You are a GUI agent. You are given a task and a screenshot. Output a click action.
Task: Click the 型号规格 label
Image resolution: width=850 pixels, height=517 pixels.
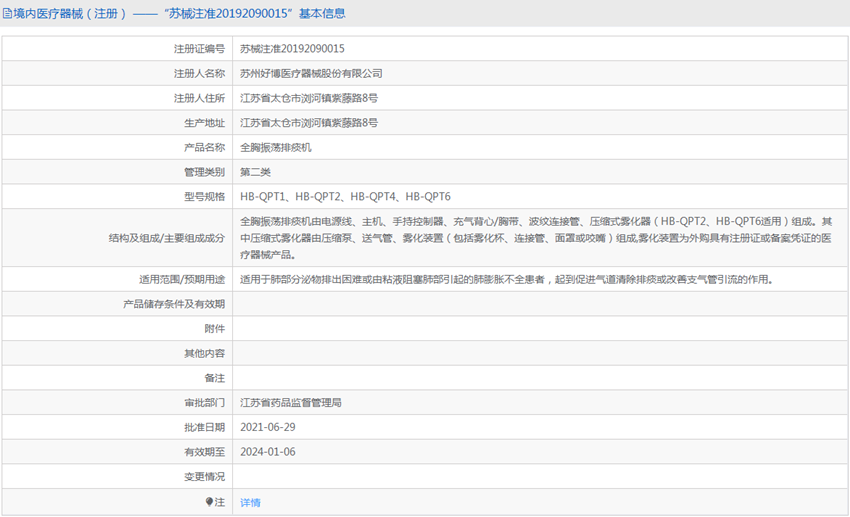click(204, 197)
